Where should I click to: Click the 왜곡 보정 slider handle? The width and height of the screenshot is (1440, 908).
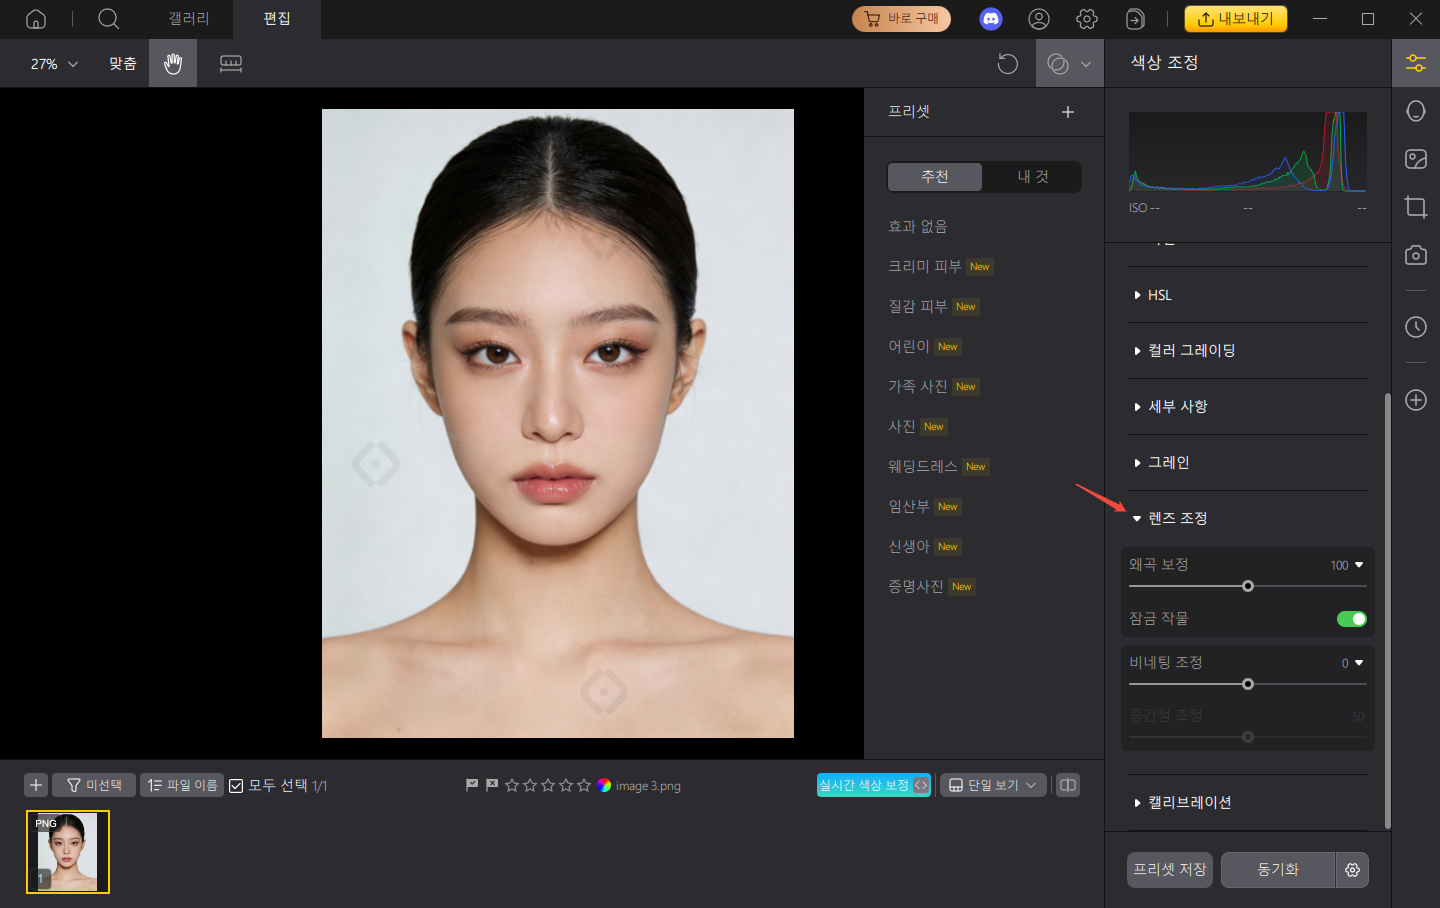[x=1247, y=586]
